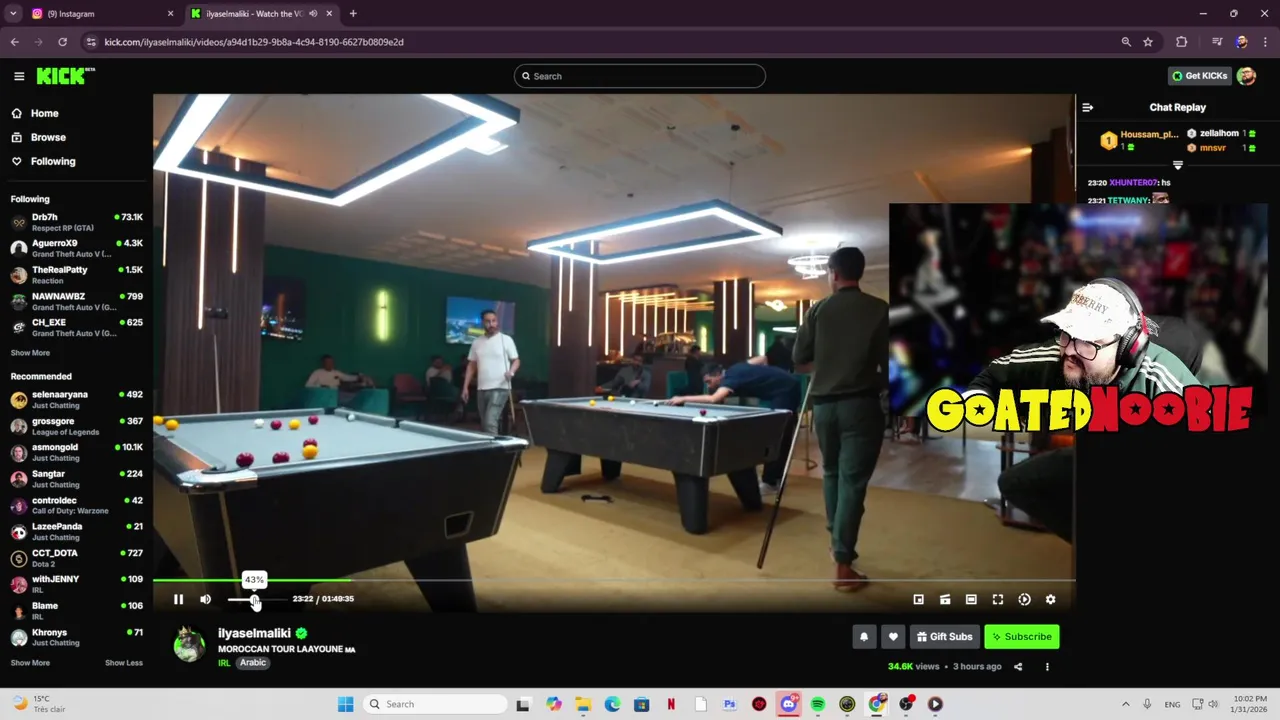This screenshot has height=720, width=1280.
Task: Toggle theater mode in player
Action: pyautogui.click(x=971, y=599)
